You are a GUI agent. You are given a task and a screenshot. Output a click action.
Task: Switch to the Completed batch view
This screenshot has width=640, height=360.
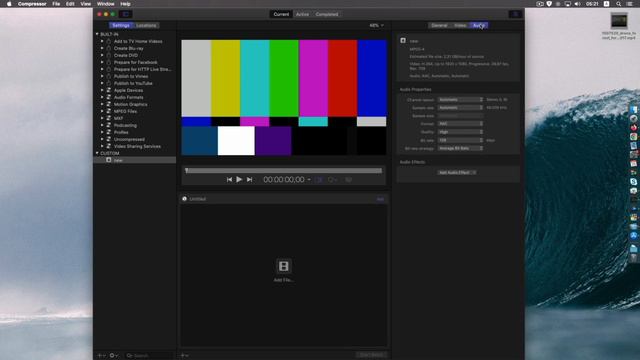click(x=327, y=14)
